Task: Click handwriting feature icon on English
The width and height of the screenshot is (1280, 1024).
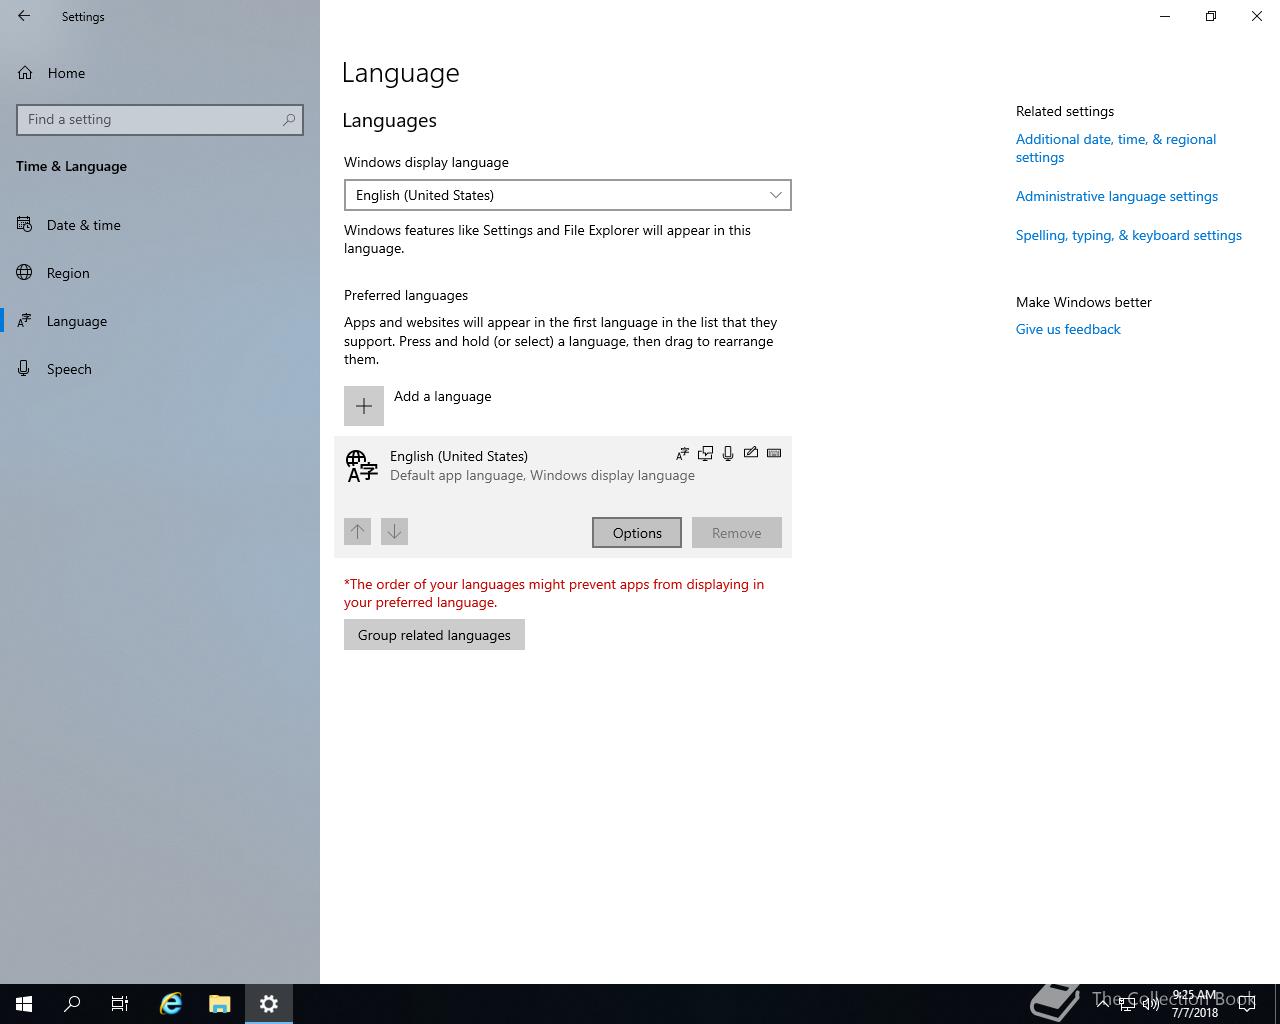Action: pyautogui.click(x=751, y=453)
